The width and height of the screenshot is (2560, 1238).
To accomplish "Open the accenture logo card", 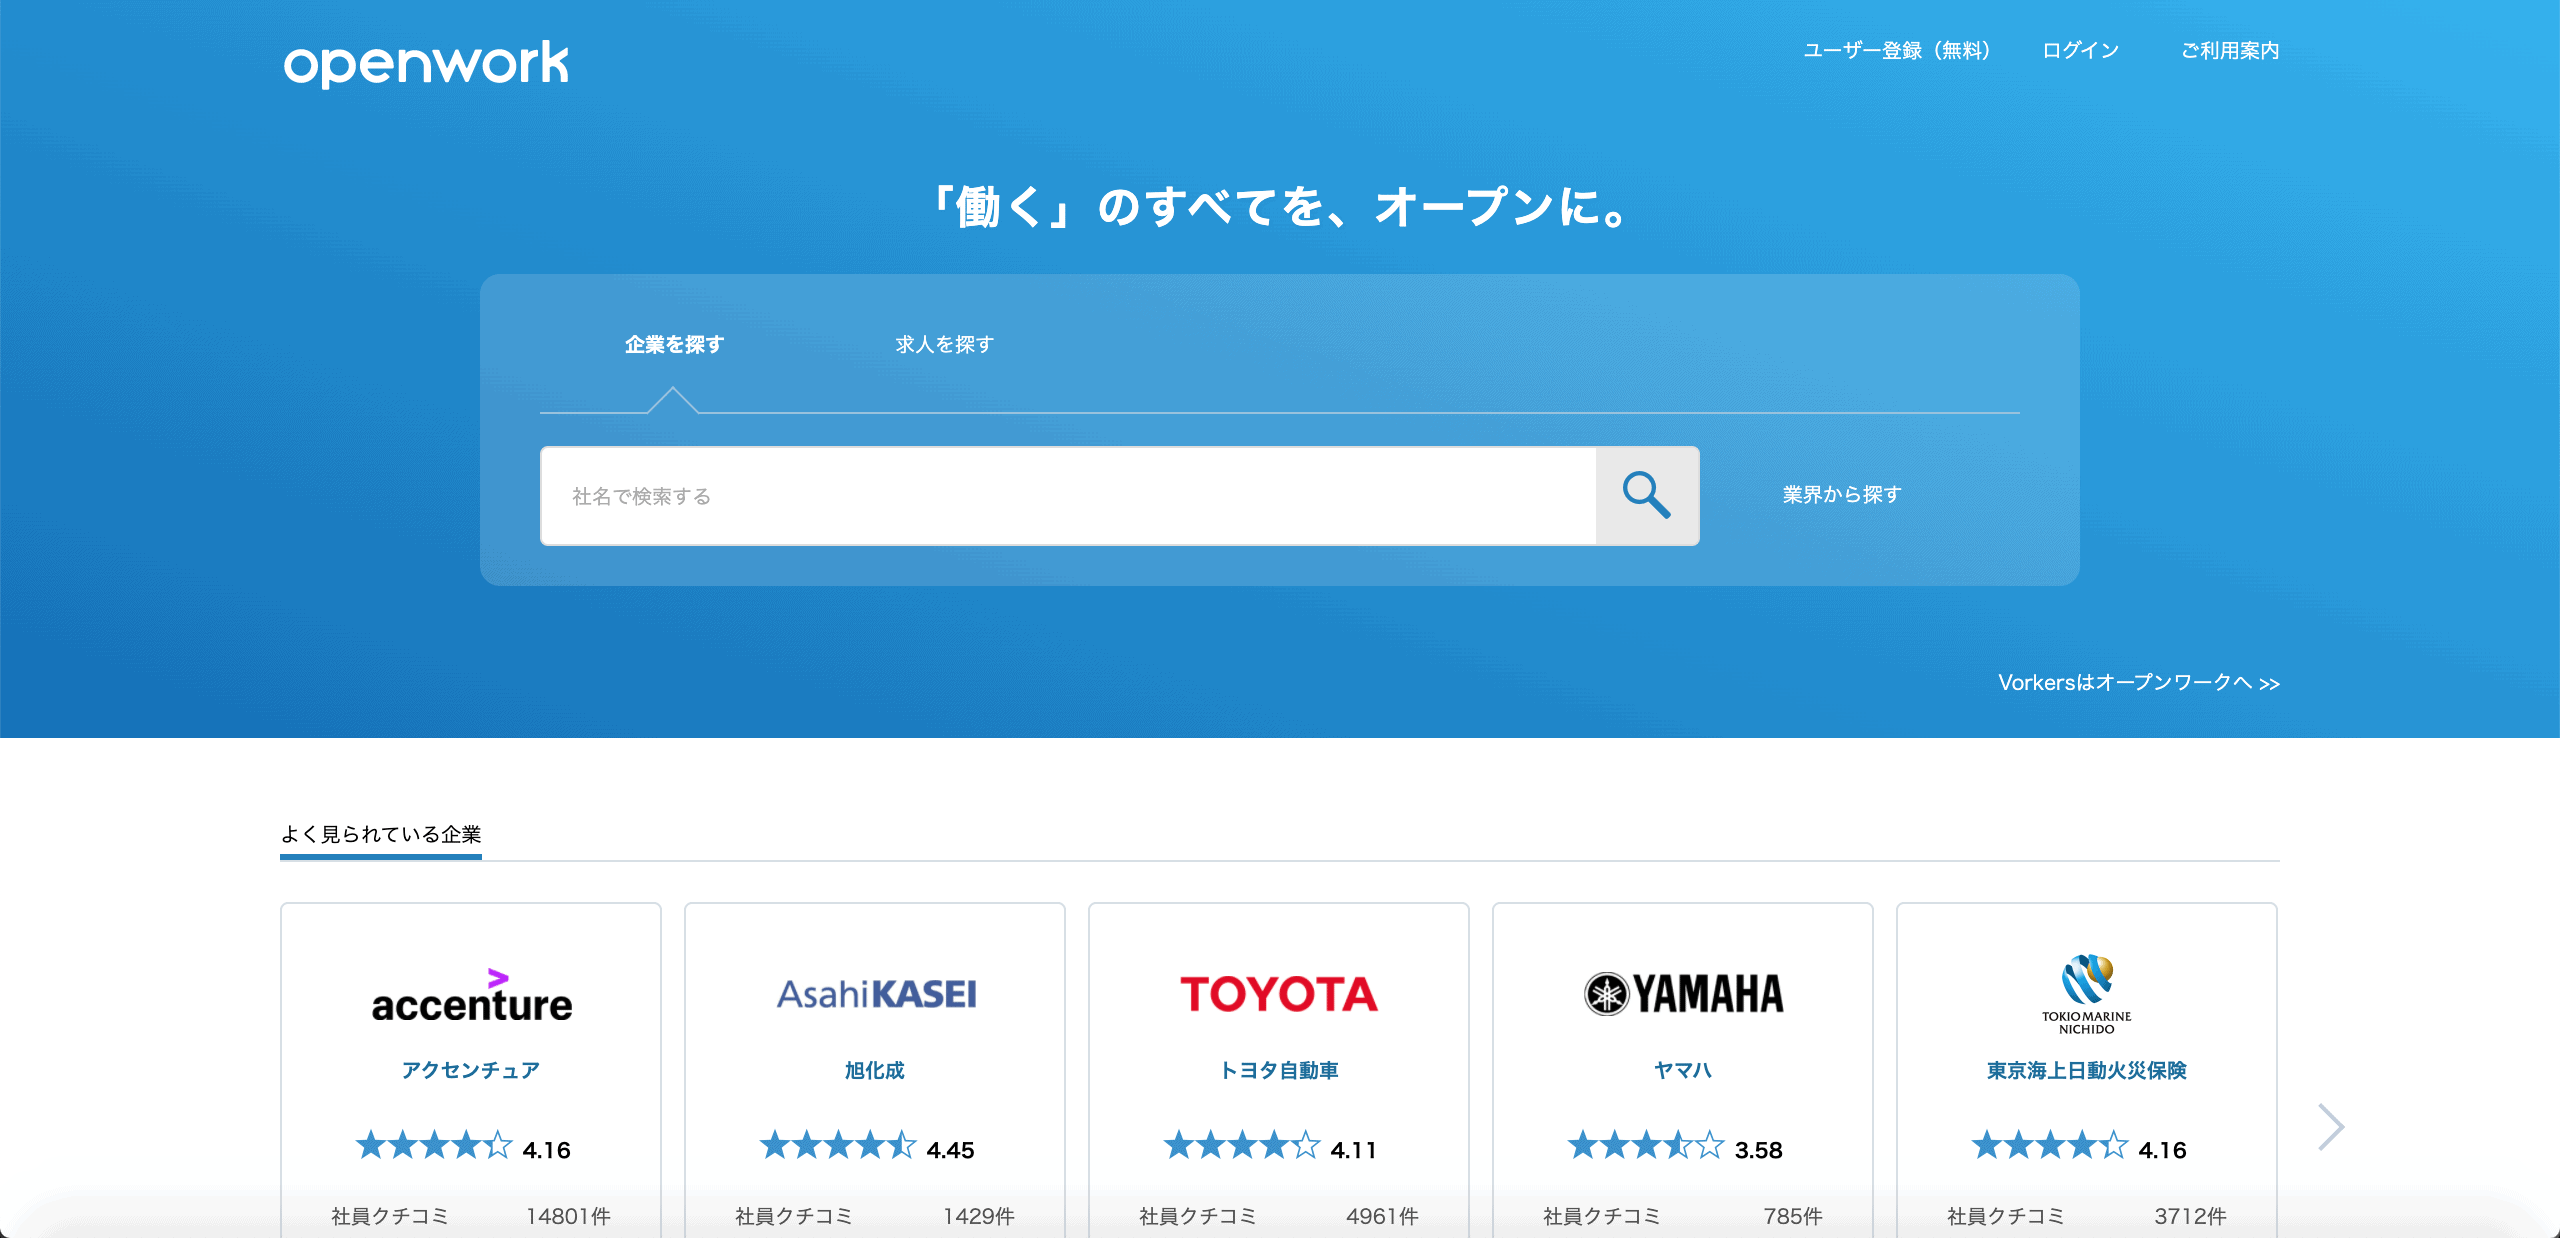I will point(472,996).
